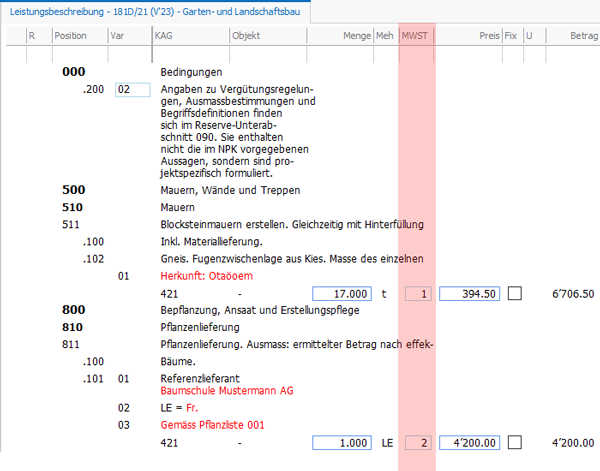Select position 811 Pflanzenlieferung. Ausmass row
Screen dimensions: 600x471
248,344
